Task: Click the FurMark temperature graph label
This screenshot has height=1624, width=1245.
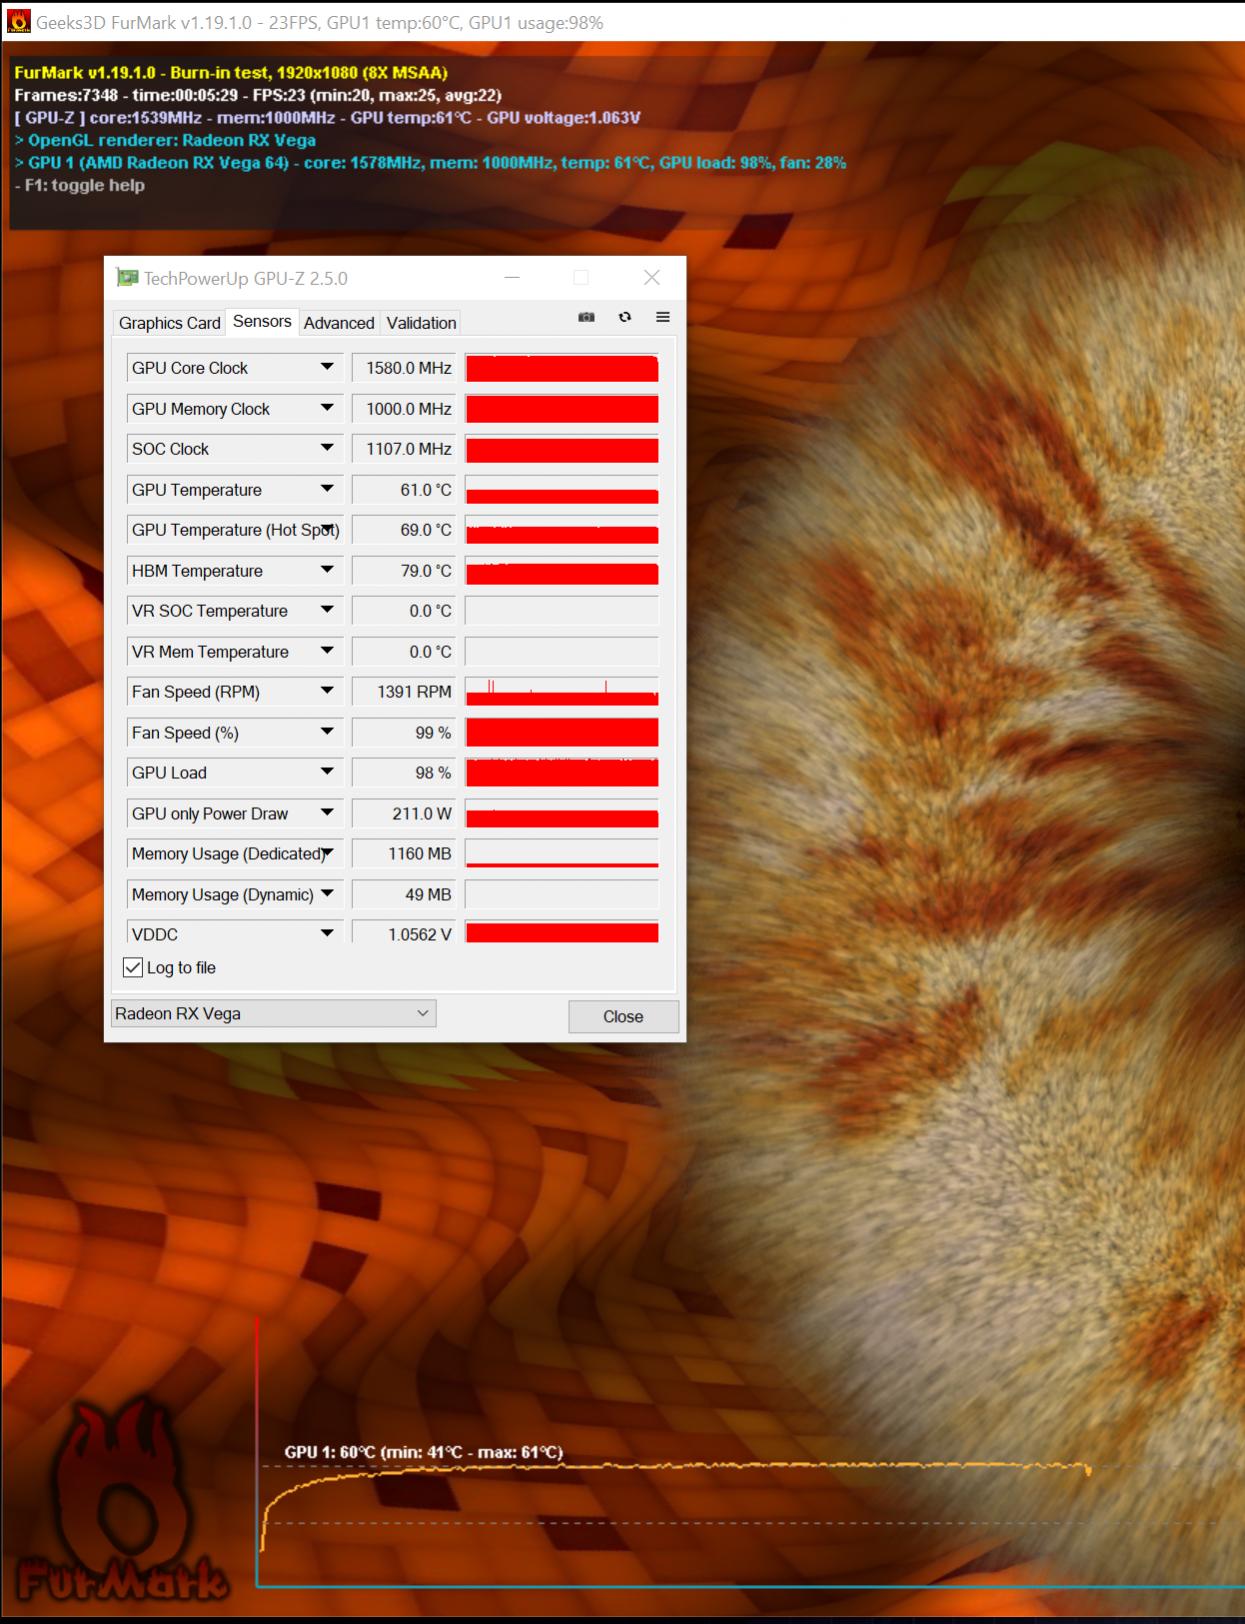Action: (x=423, y=1452)
